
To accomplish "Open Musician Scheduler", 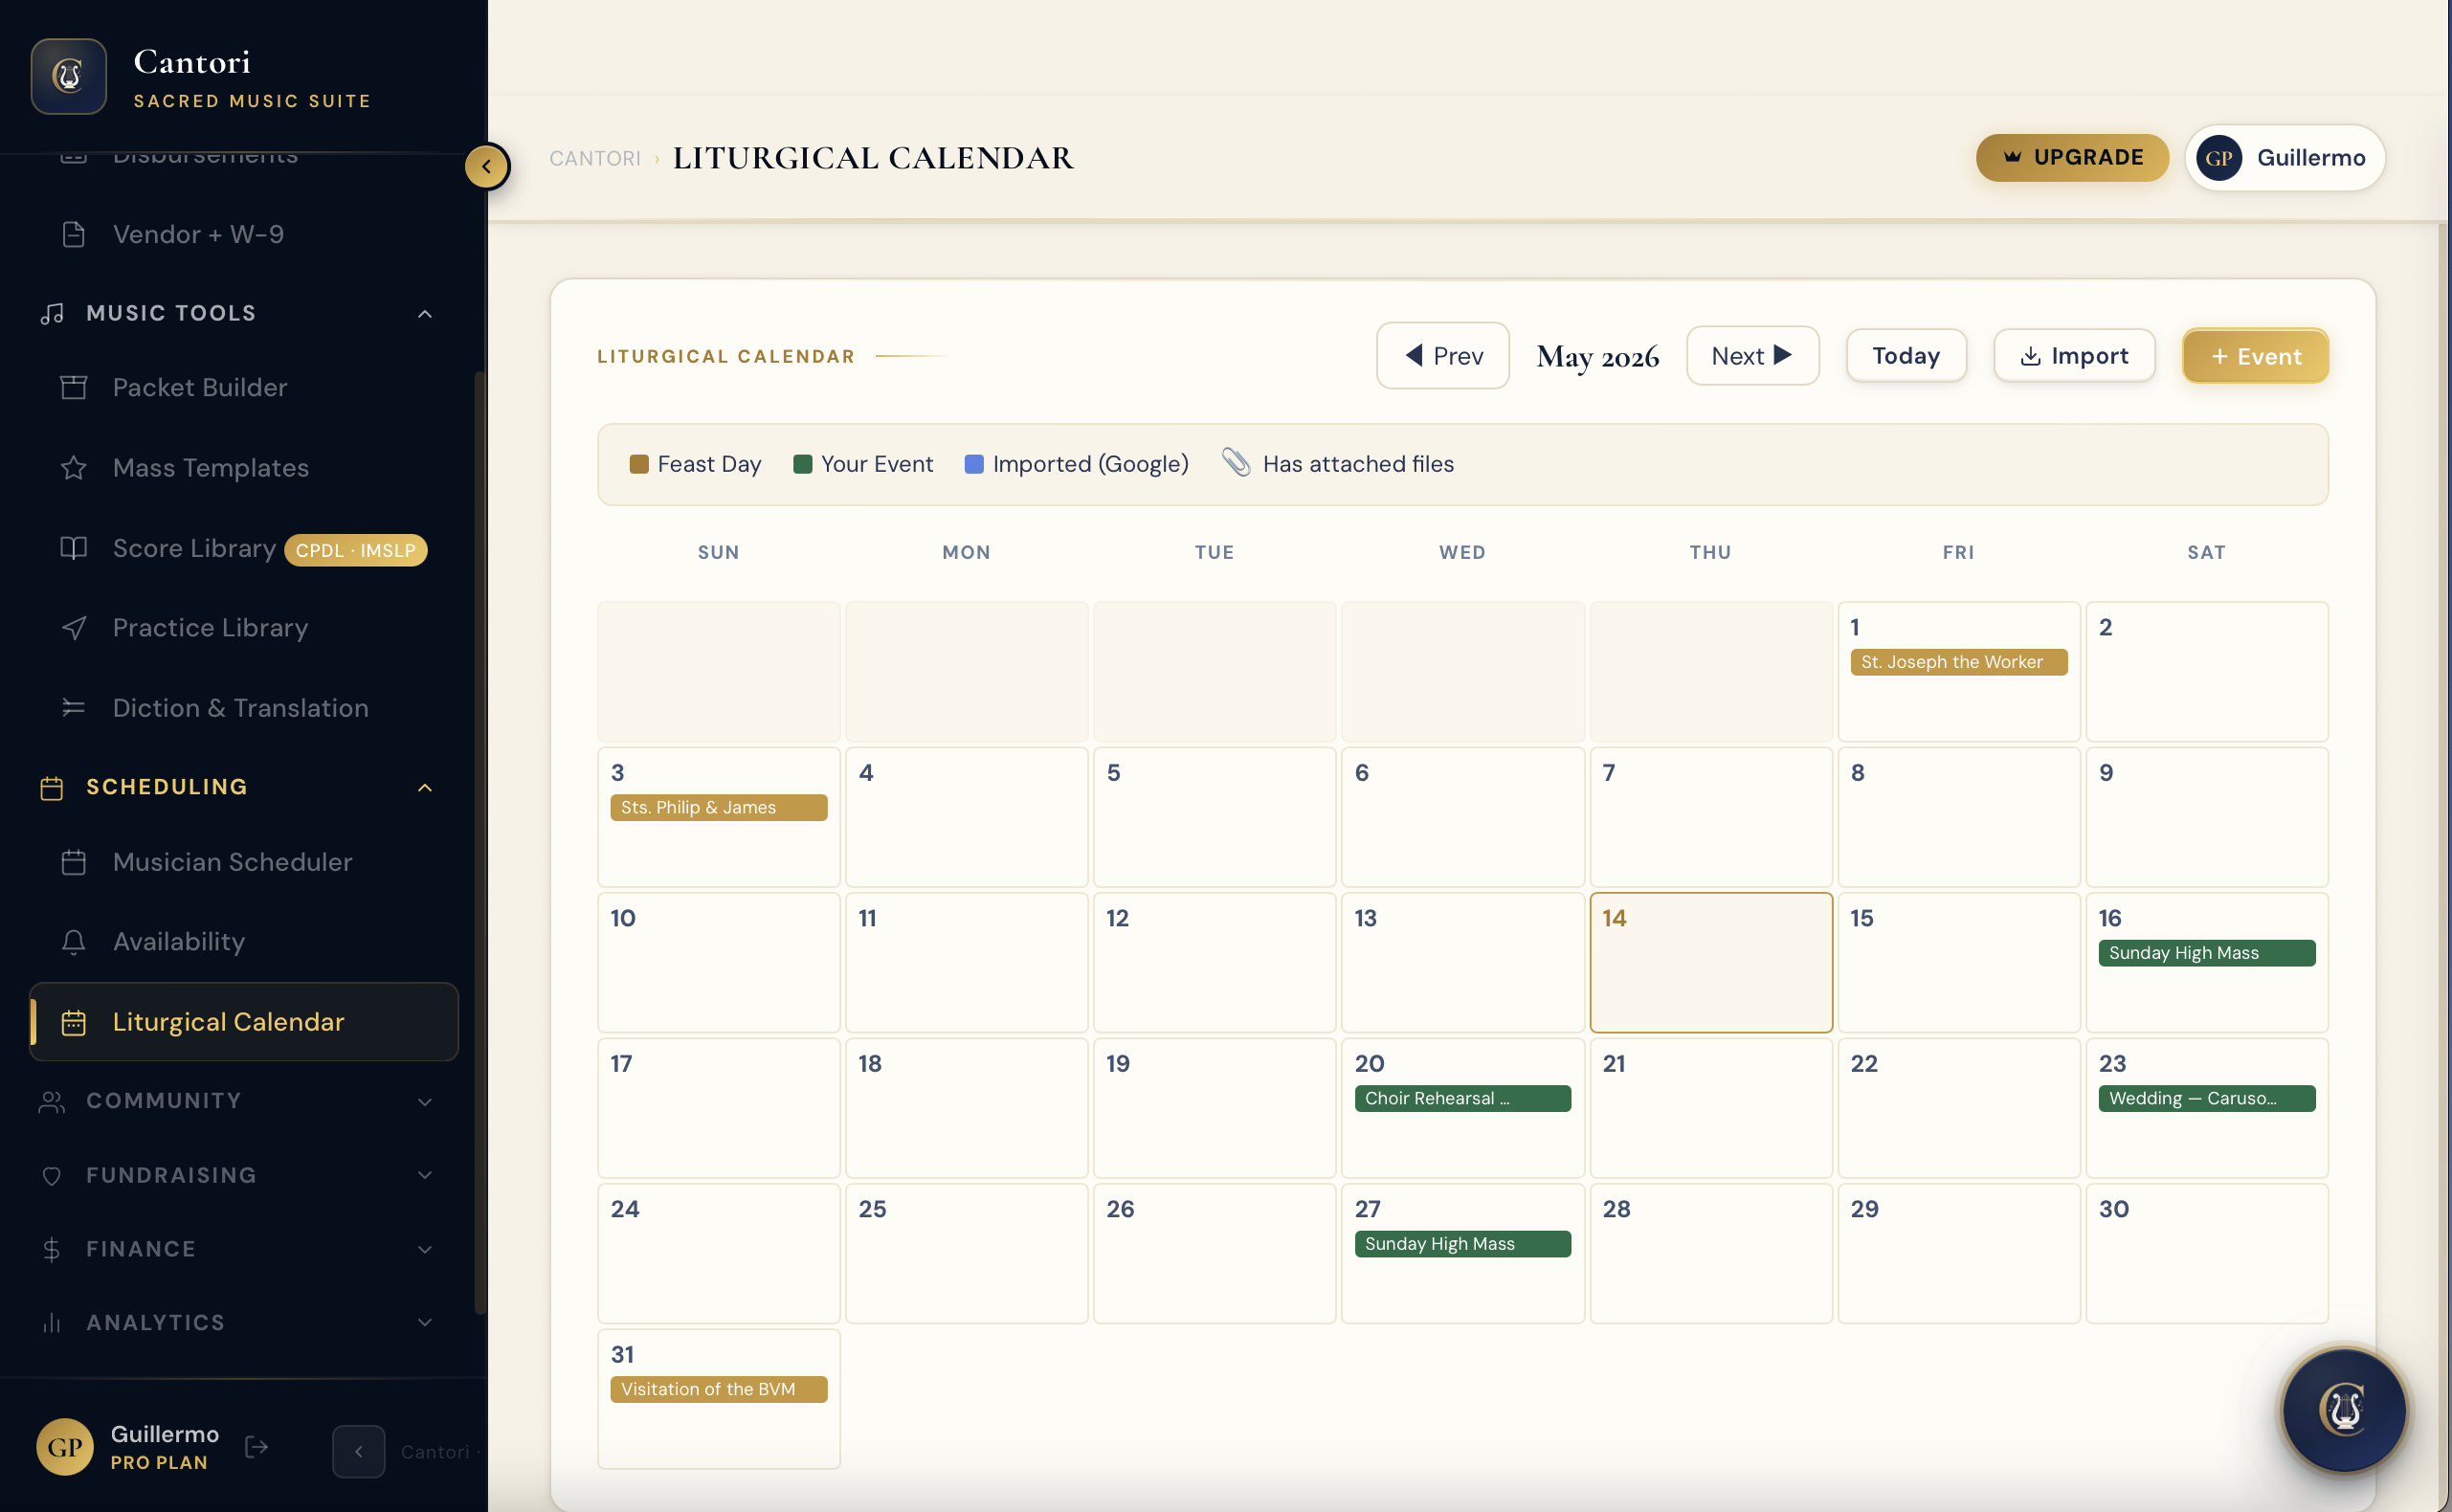I will [x=244, y=862].
